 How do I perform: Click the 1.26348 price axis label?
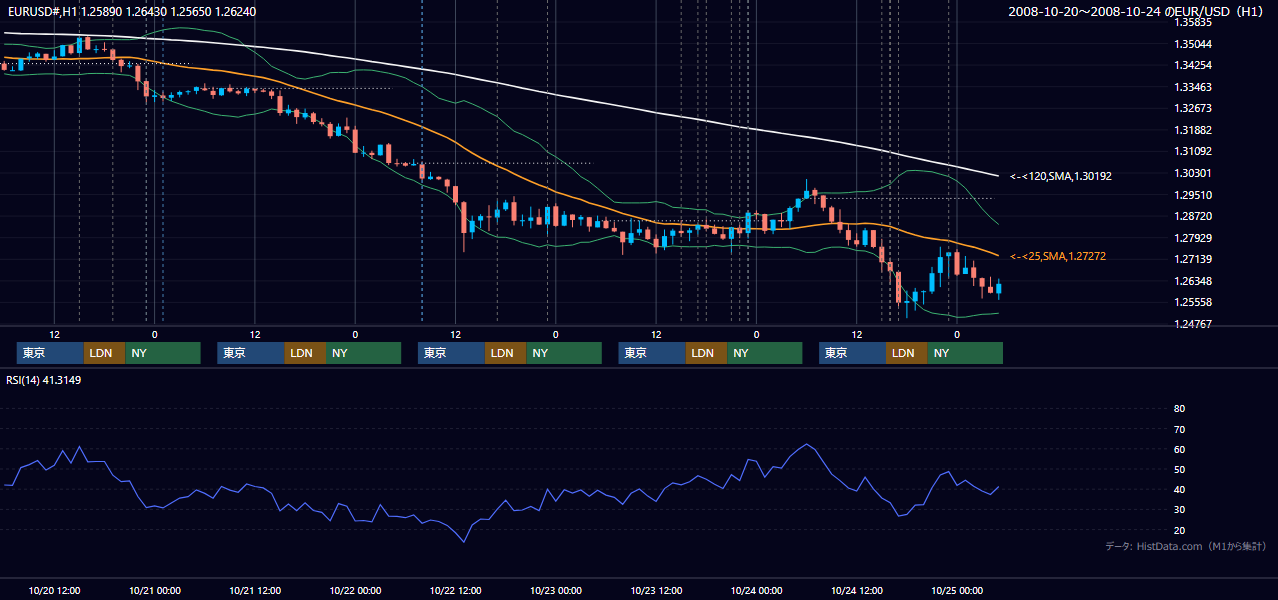1192,281
